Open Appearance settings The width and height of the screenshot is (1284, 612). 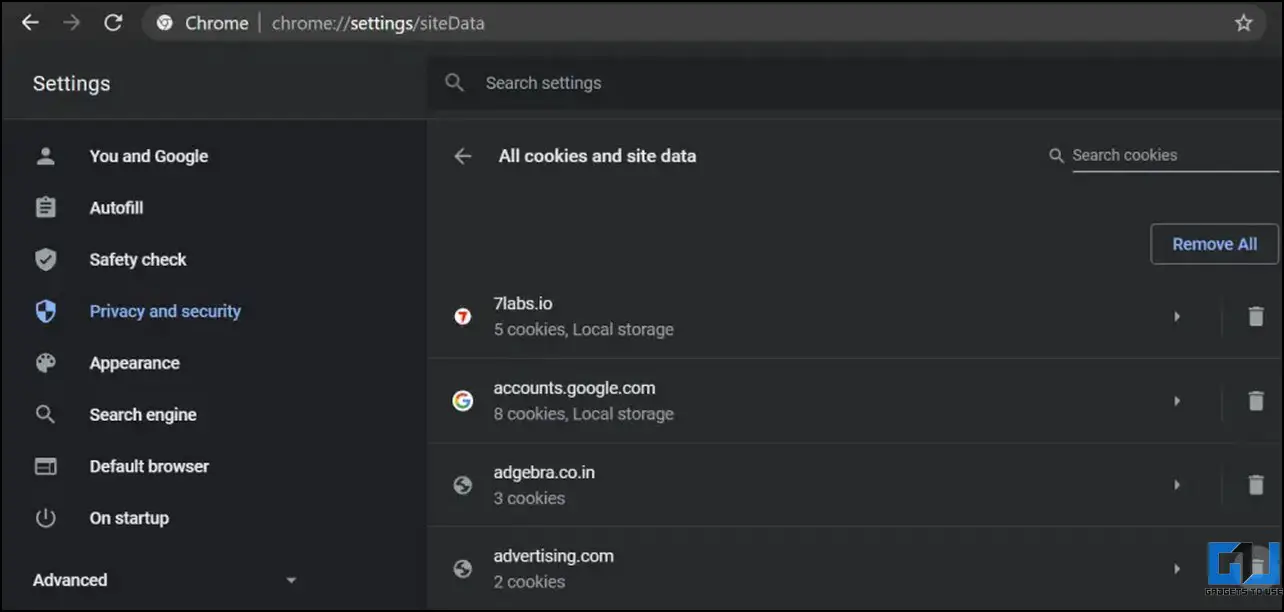point(134,363)
